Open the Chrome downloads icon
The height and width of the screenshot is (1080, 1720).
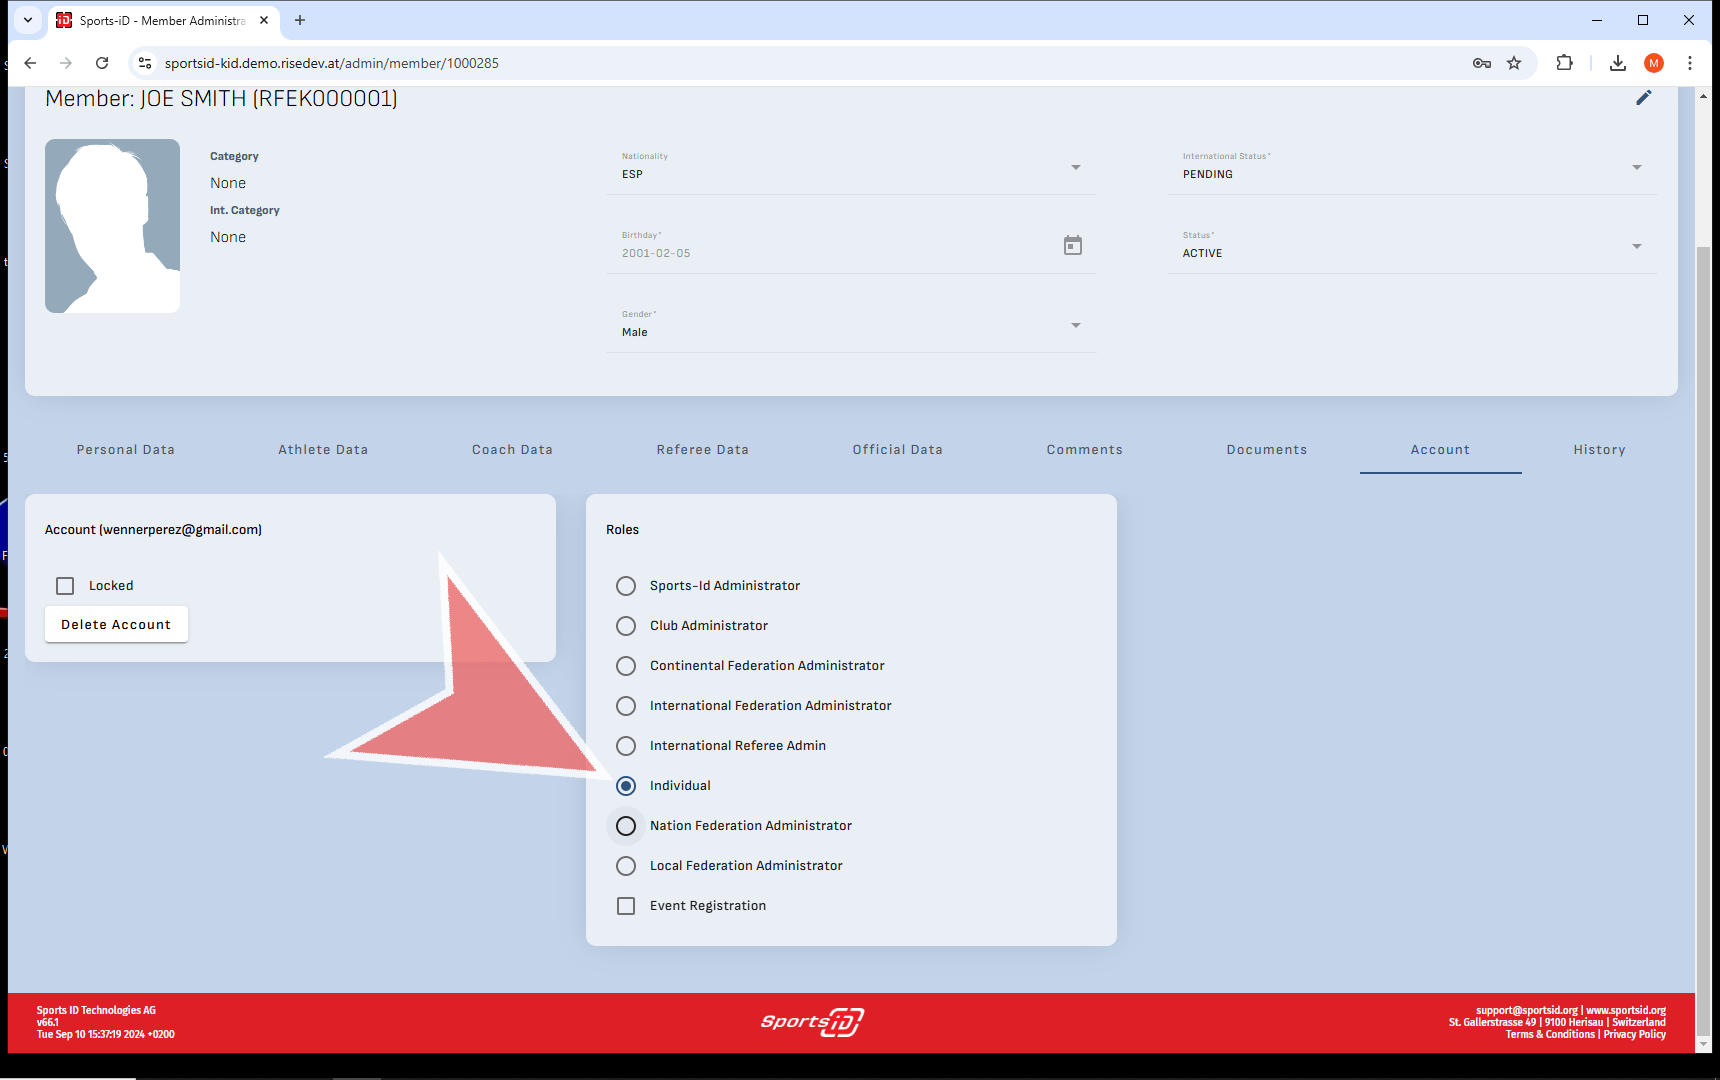[x=1617, y=63]
